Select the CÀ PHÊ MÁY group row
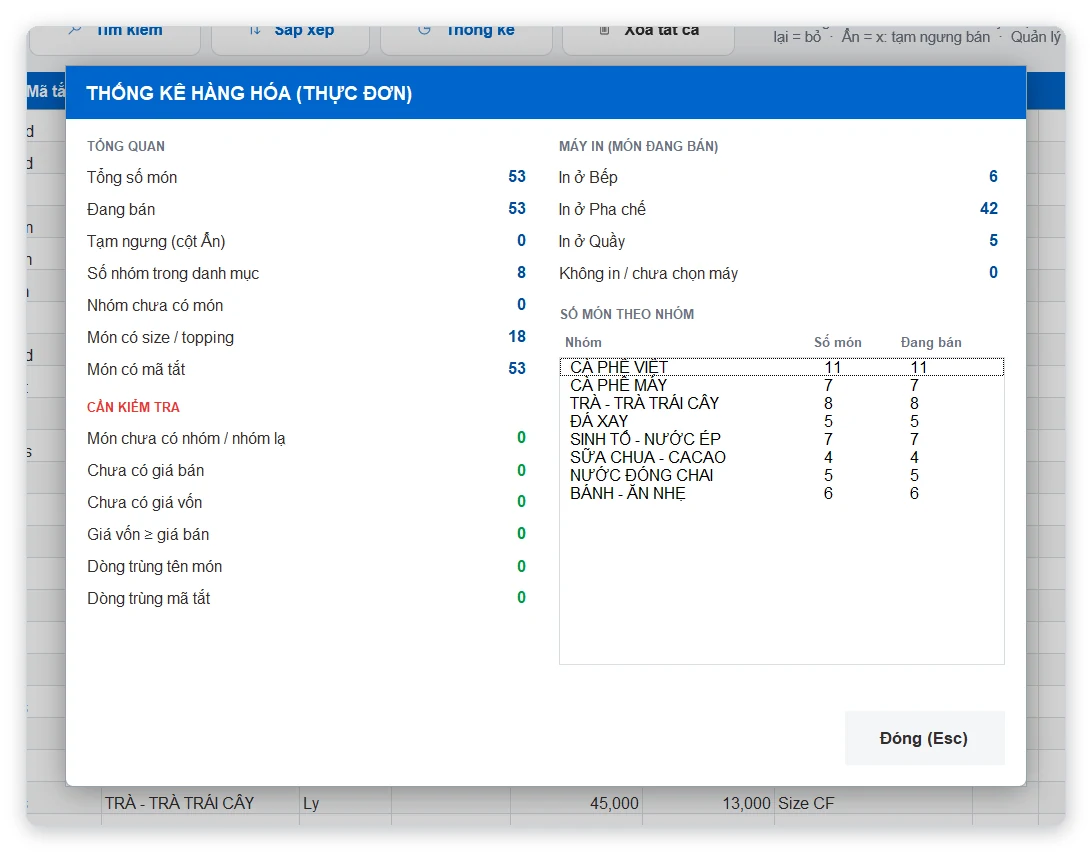 coord(781,385)
